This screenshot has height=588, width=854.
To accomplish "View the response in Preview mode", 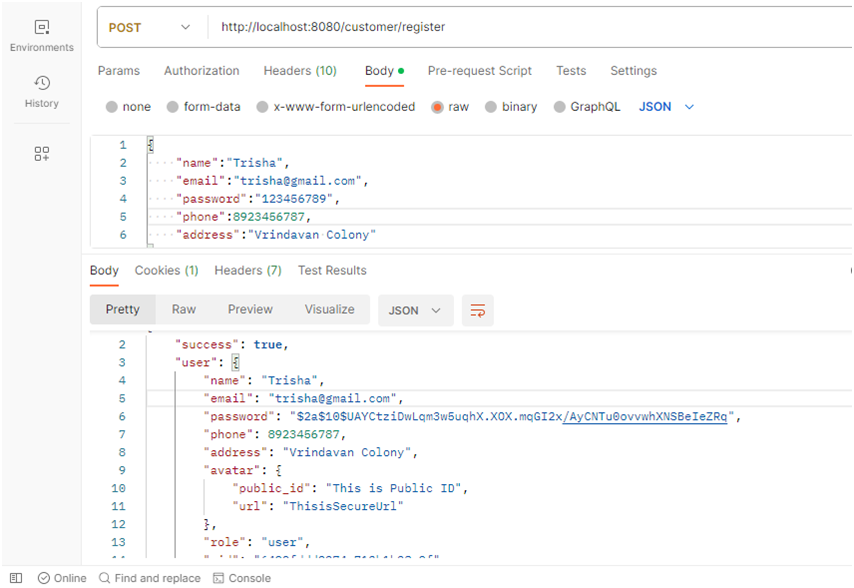I will [250, 311].
